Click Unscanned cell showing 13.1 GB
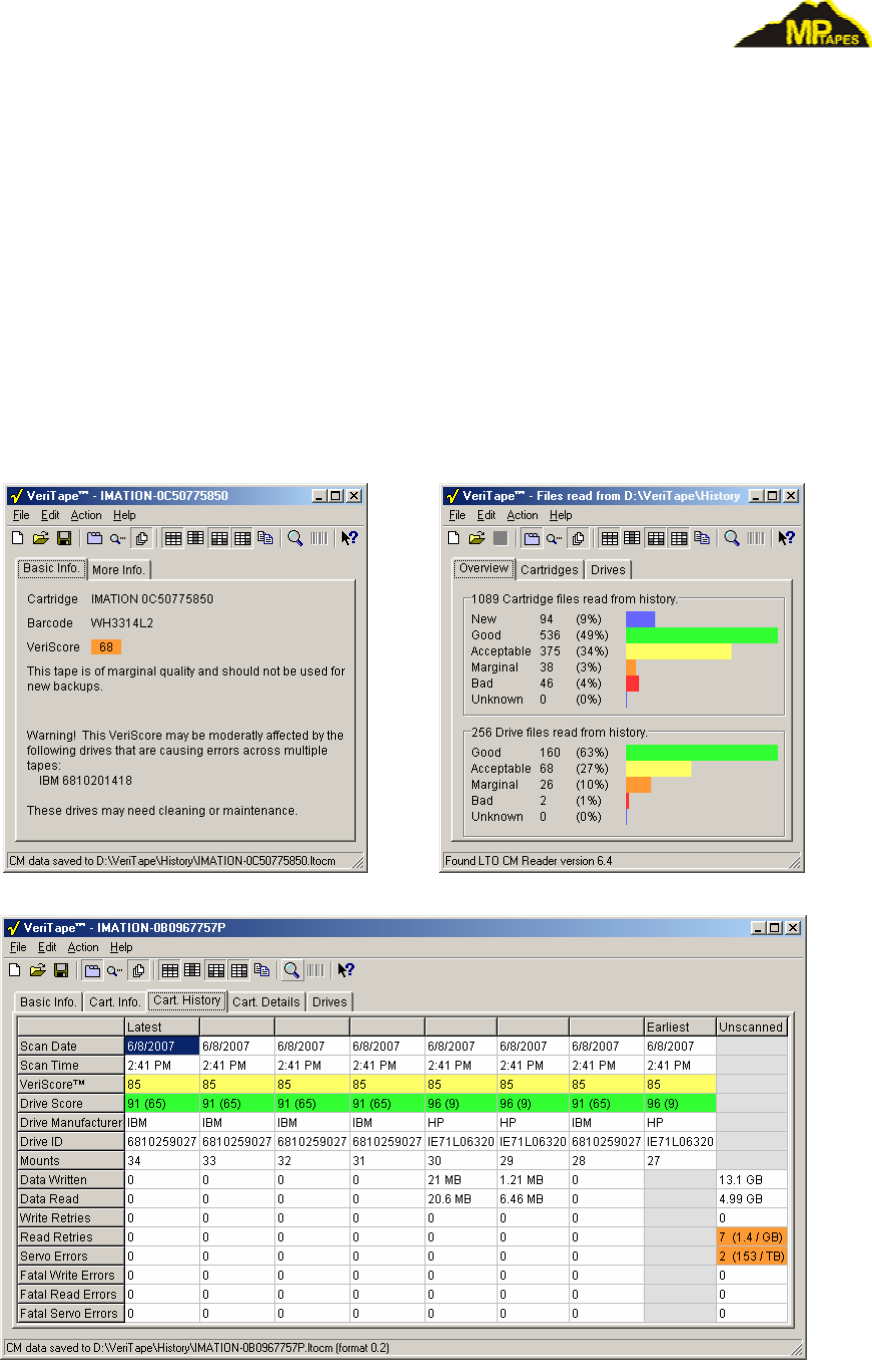This screenshot has height=1360, width=872. (752, 1179)
